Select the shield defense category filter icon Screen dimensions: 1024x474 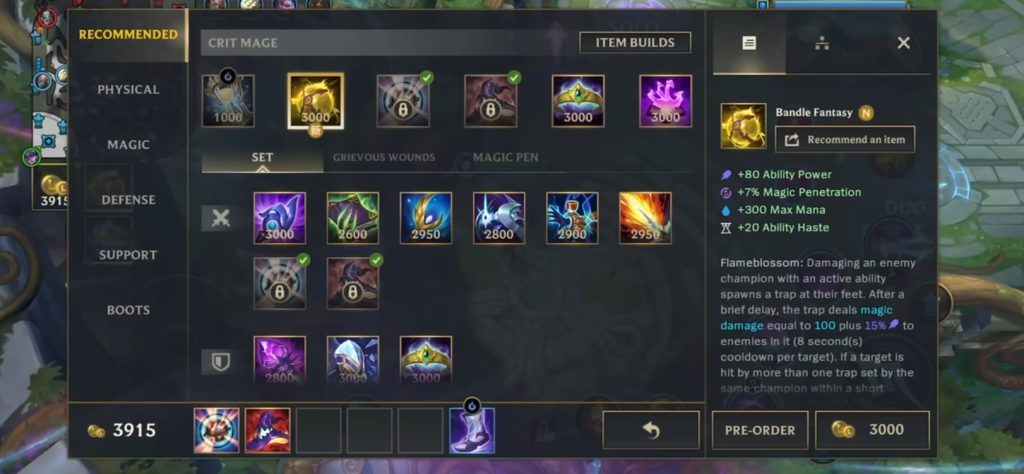click(221, 362)
